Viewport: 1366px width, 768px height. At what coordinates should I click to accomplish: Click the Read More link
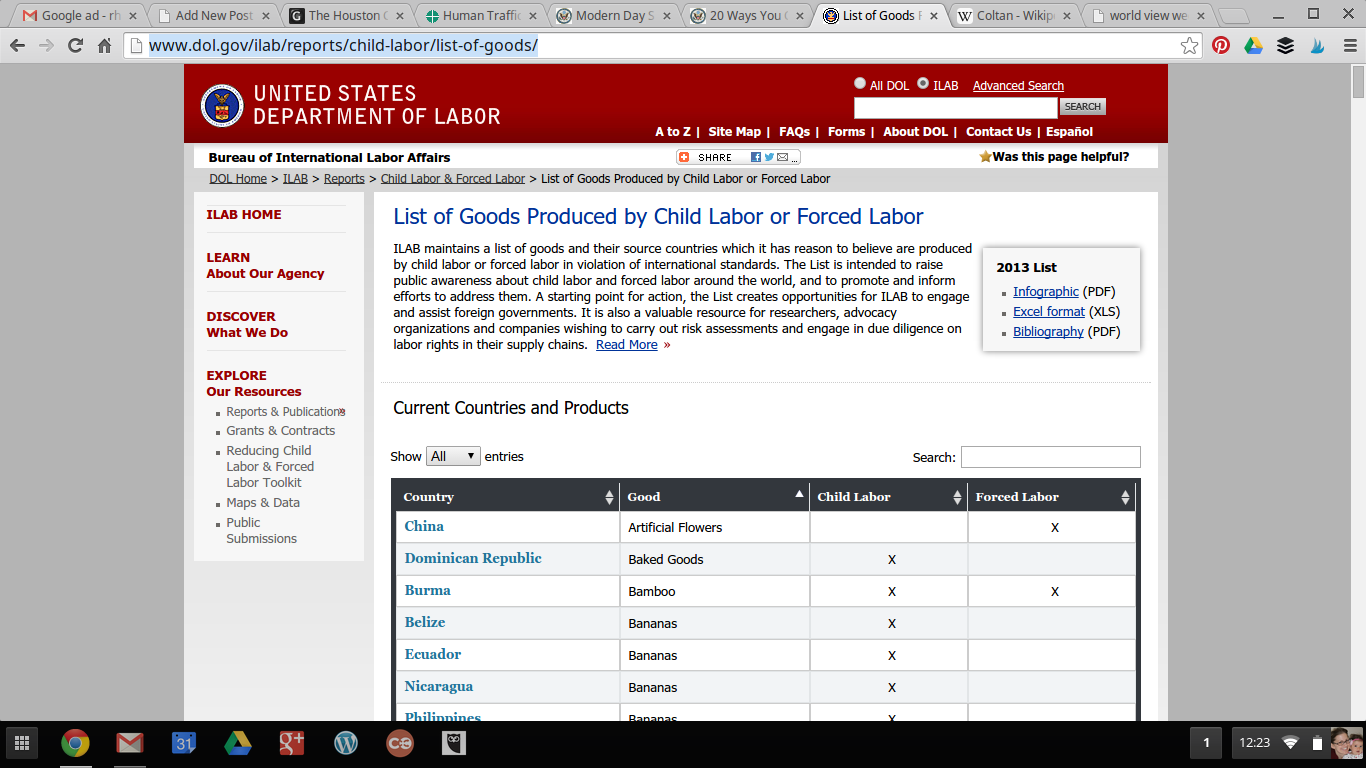point(626,345)
